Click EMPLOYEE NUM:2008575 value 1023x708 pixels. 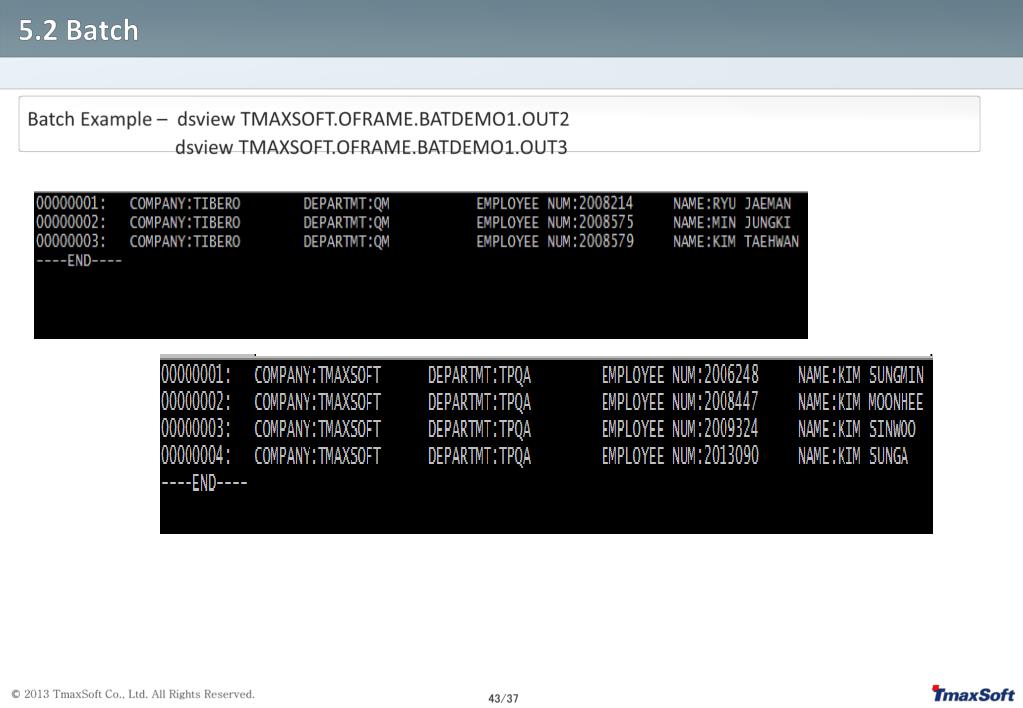tap(555, 223)
